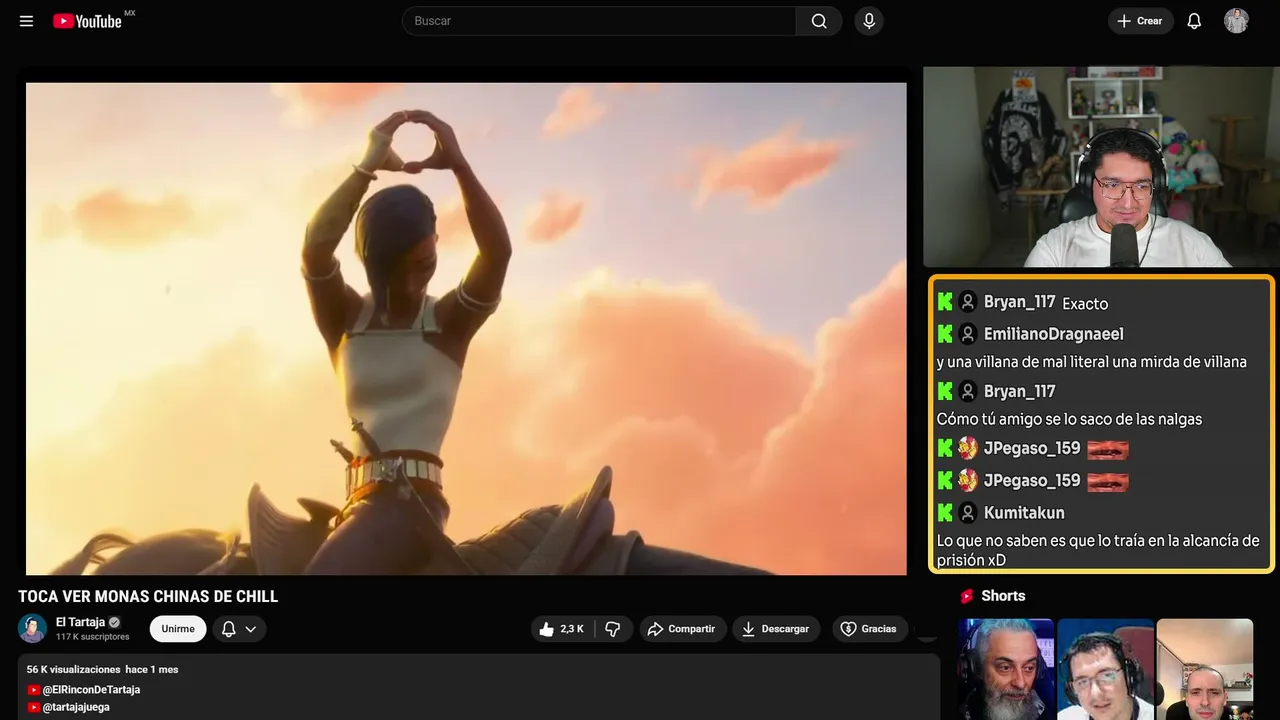Download the video with Descargar
The width and height of the screenshot is (1280, 720).
(776, 629)
